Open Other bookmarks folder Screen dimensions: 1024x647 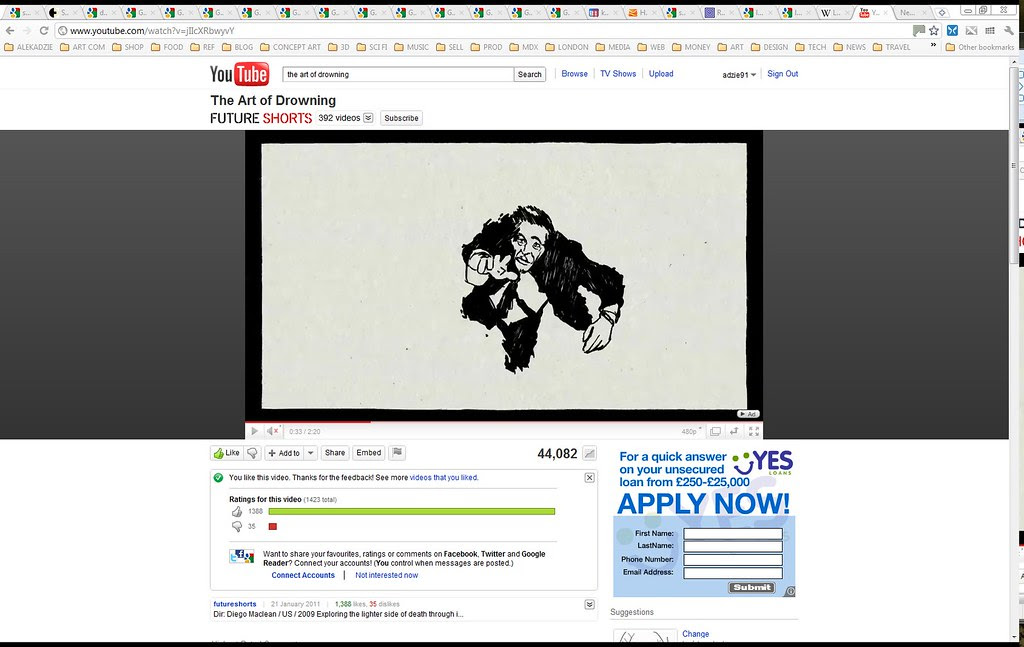click(x=980, y=47)
